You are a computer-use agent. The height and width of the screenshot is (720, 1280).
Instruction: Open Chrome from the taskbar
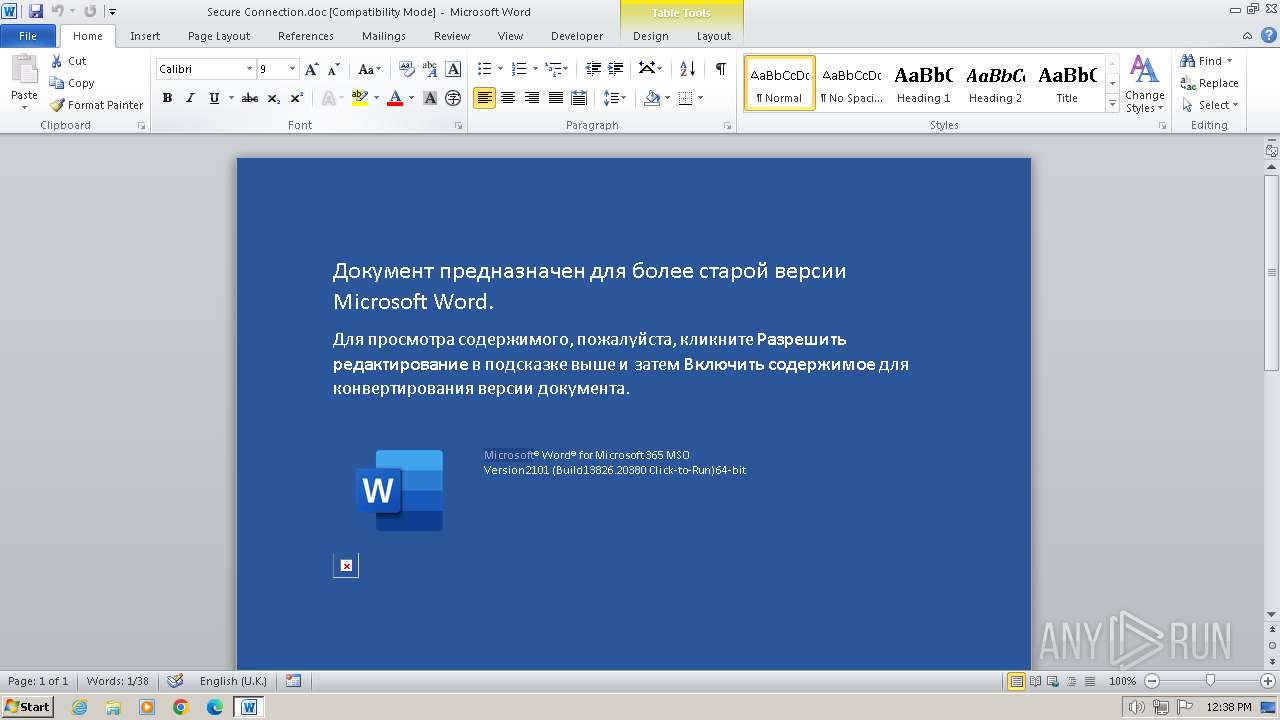(181, 707)
